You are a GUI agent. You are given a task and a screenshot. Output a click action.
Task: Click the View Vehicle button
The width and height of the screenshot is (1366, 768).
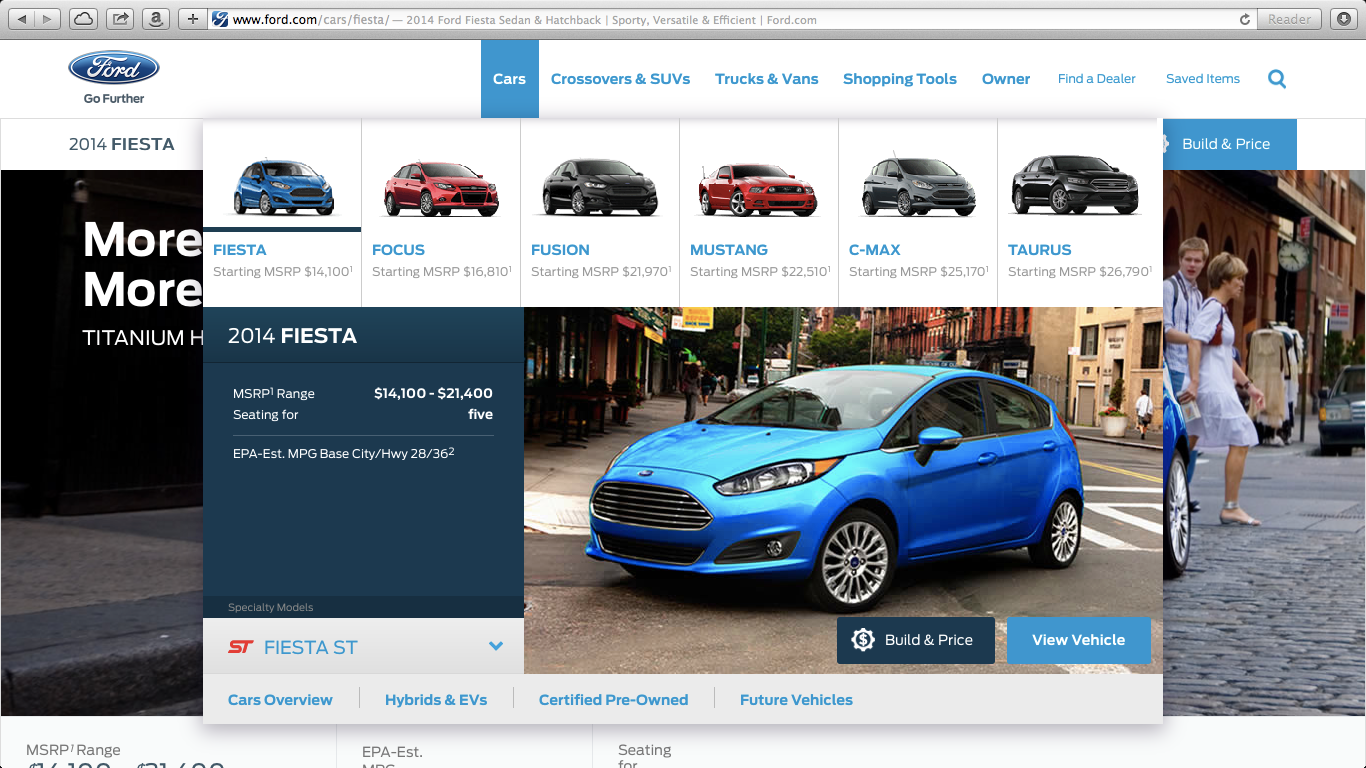[1079, 640]
